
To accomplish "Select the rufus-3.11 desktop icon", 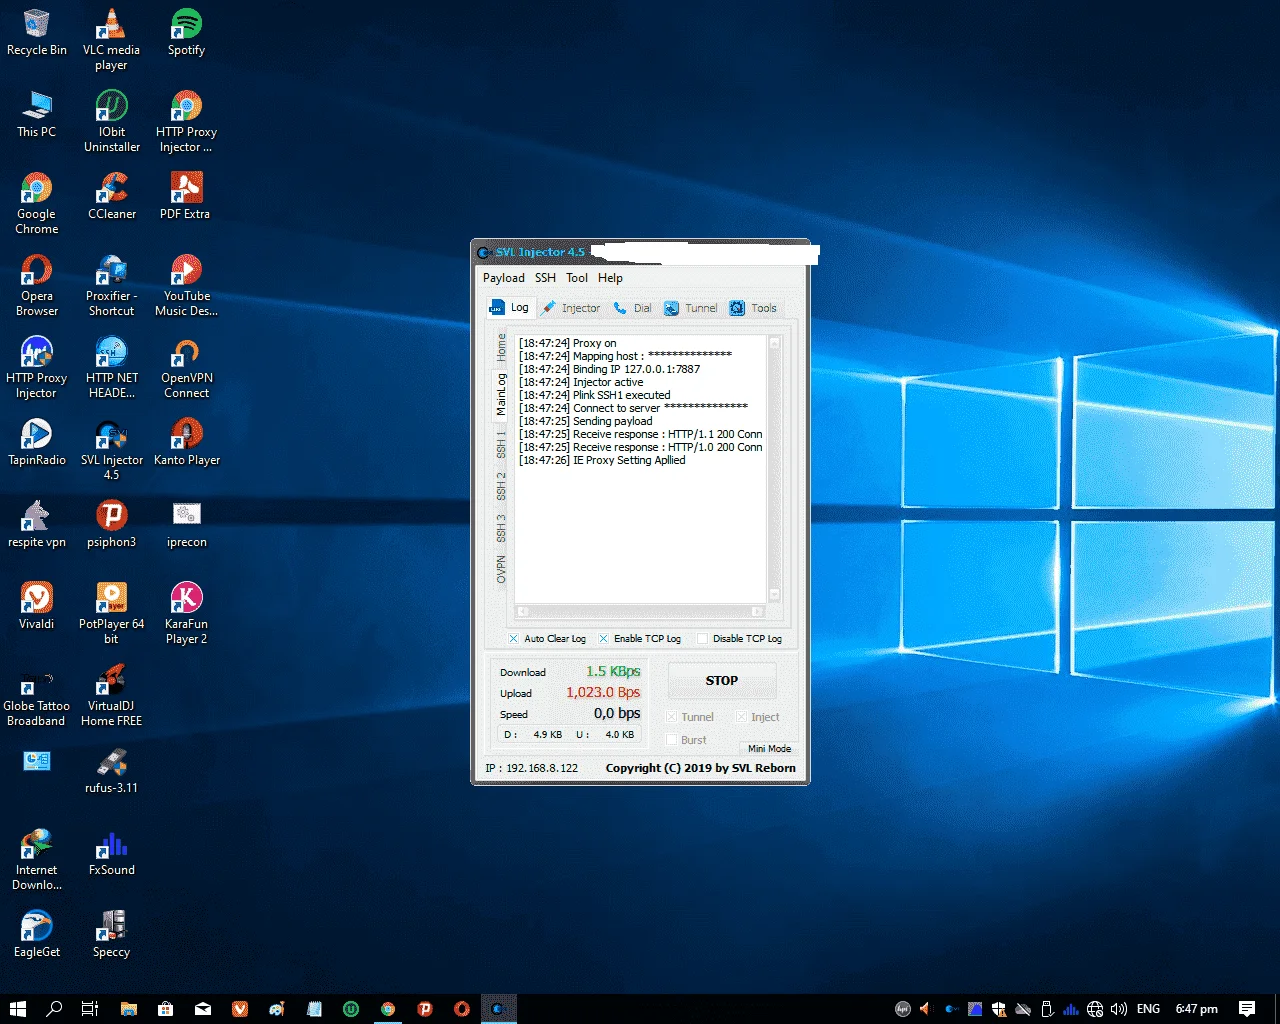I will (x=111, y=771).
